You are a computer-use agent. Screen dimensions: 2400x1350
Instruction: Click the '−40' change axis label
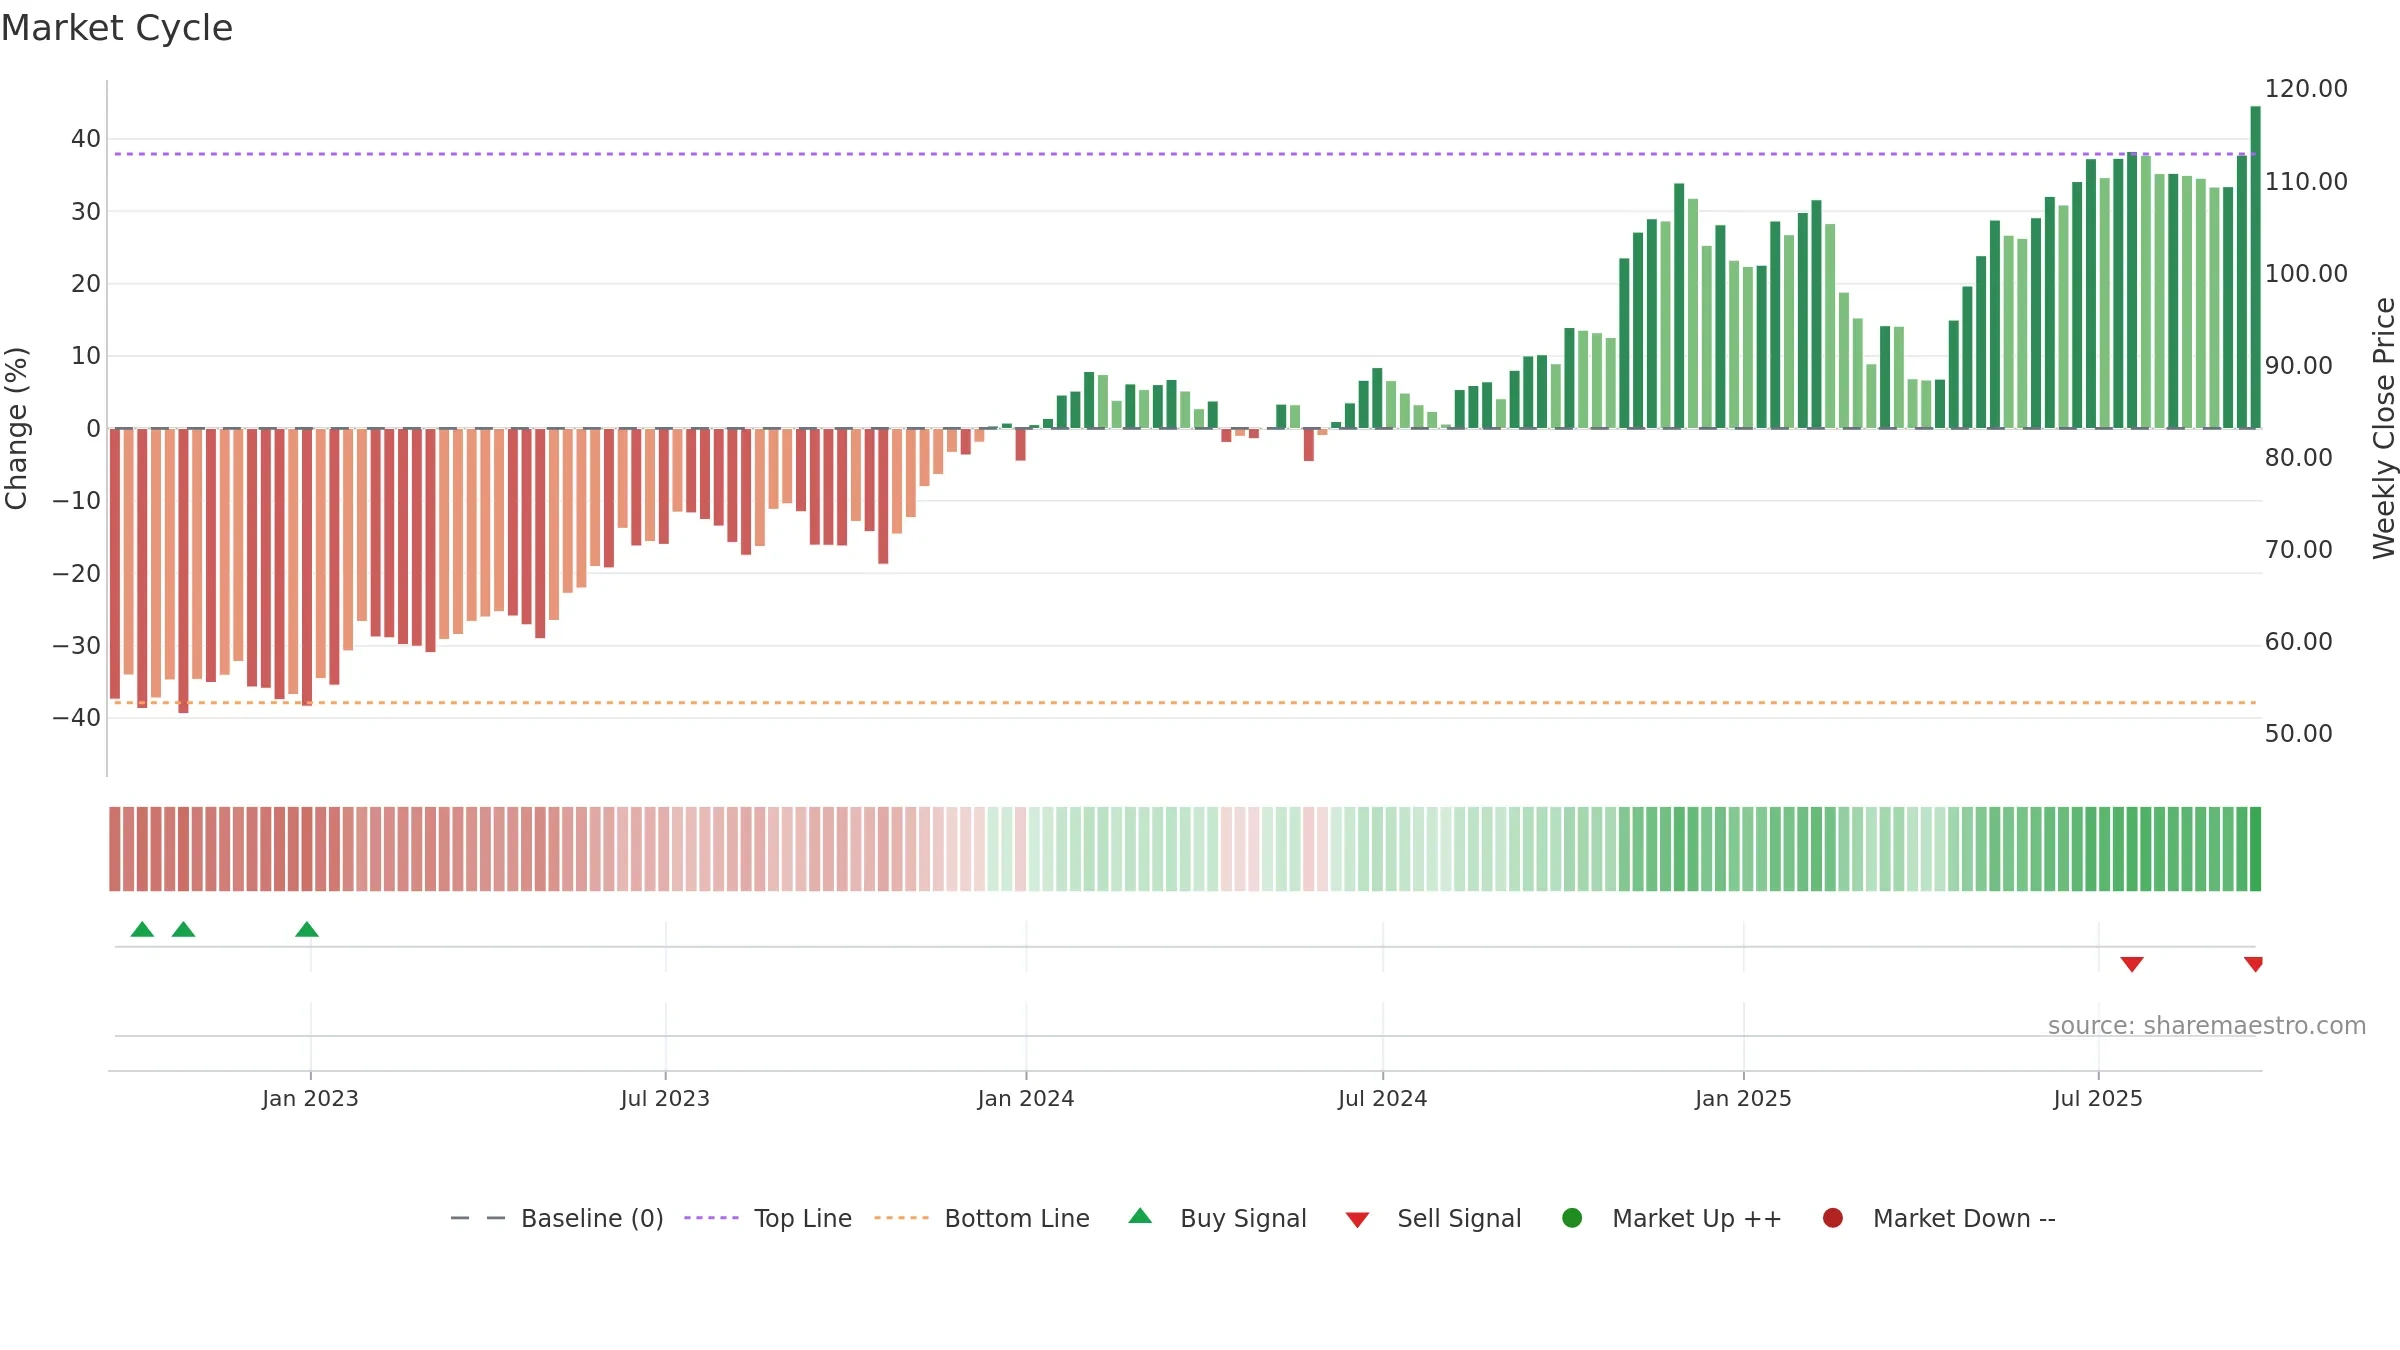point(77,718)
